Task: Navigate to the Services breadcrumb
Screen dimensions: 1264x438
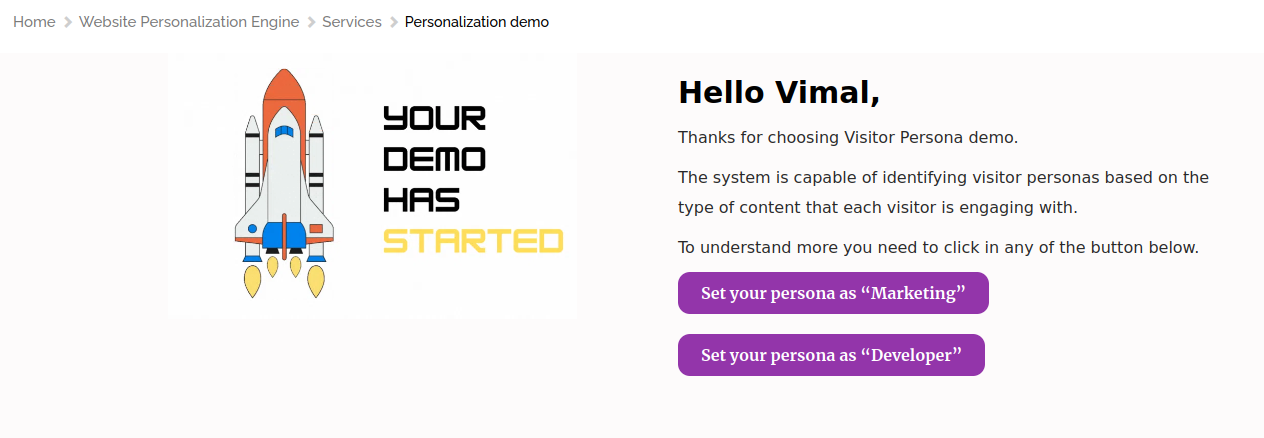Action: click(x=352, y=22)
